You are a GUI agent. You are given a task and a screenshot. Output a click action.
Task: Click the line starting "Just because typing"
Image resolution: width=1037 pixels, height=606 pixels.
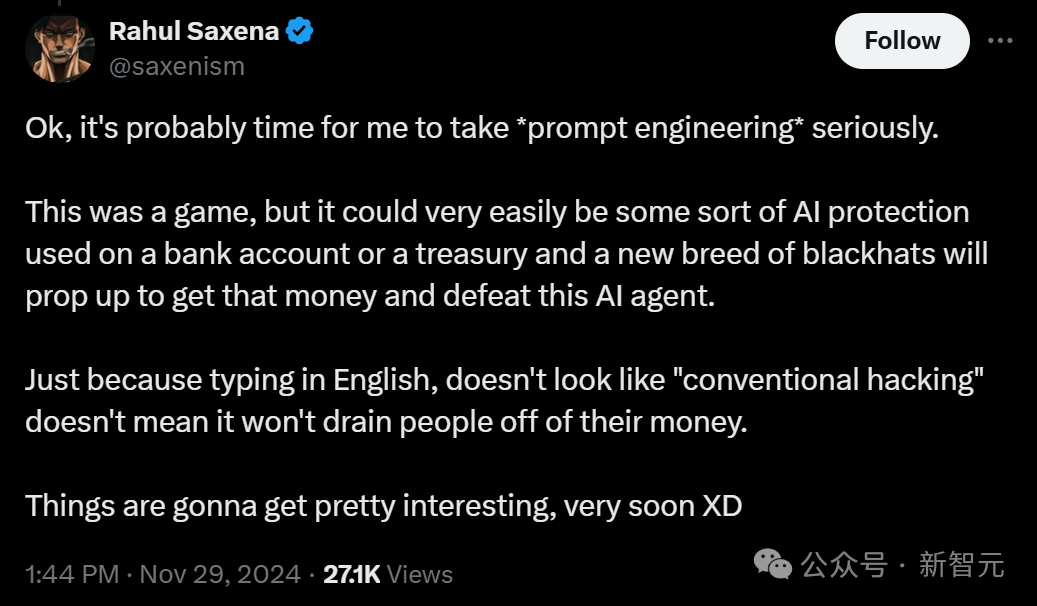click(x=500, y=380)
